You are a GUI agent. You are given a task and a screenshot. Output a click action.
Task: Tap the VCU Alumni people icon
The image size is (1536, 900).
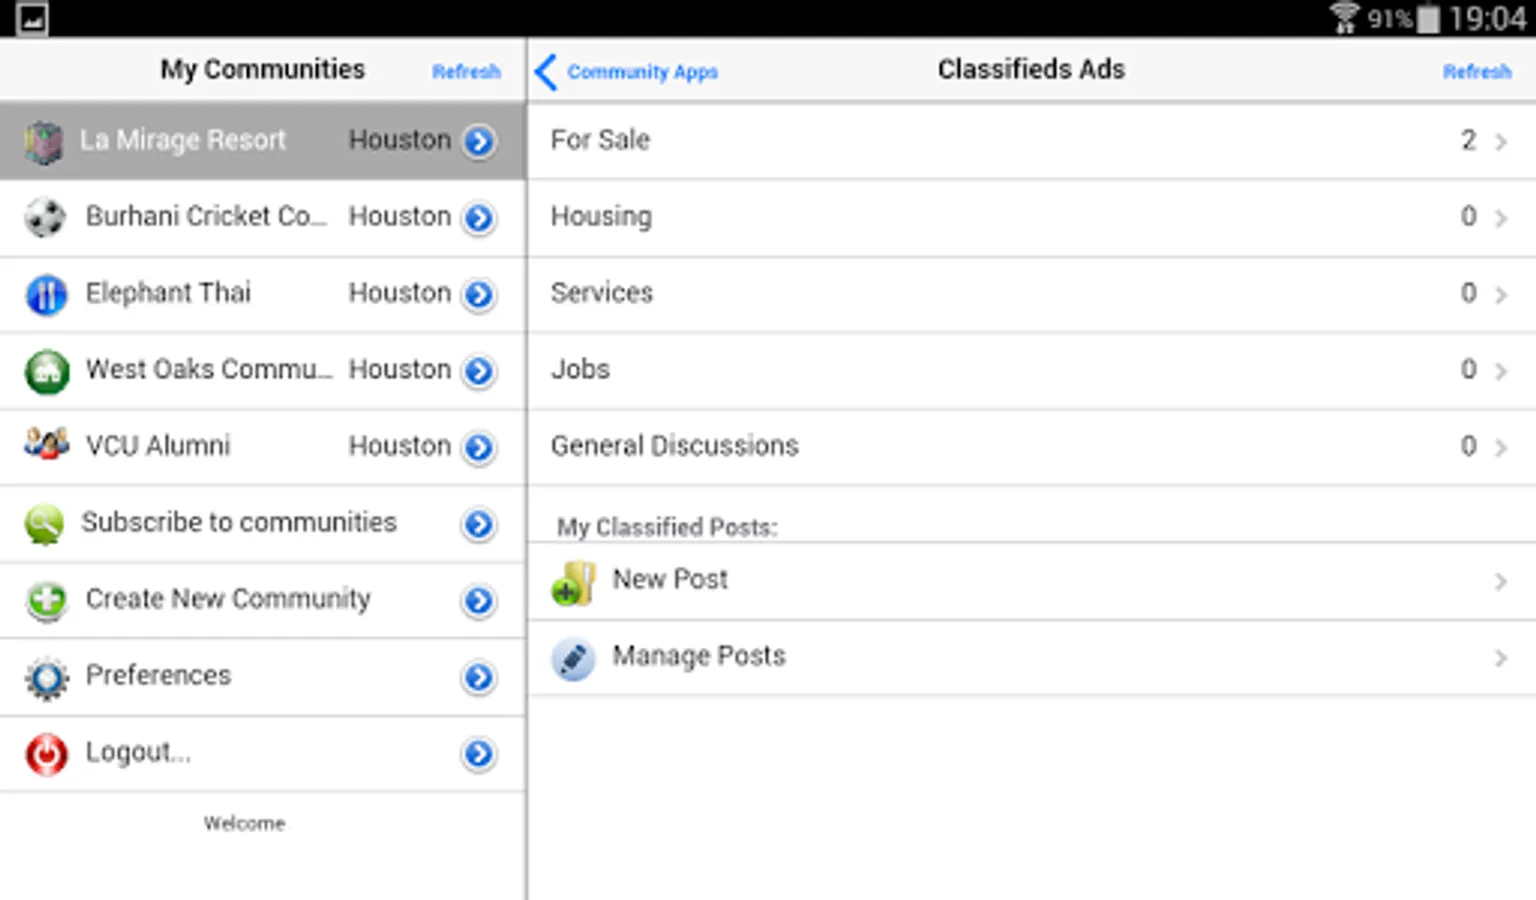click(46, 443)
